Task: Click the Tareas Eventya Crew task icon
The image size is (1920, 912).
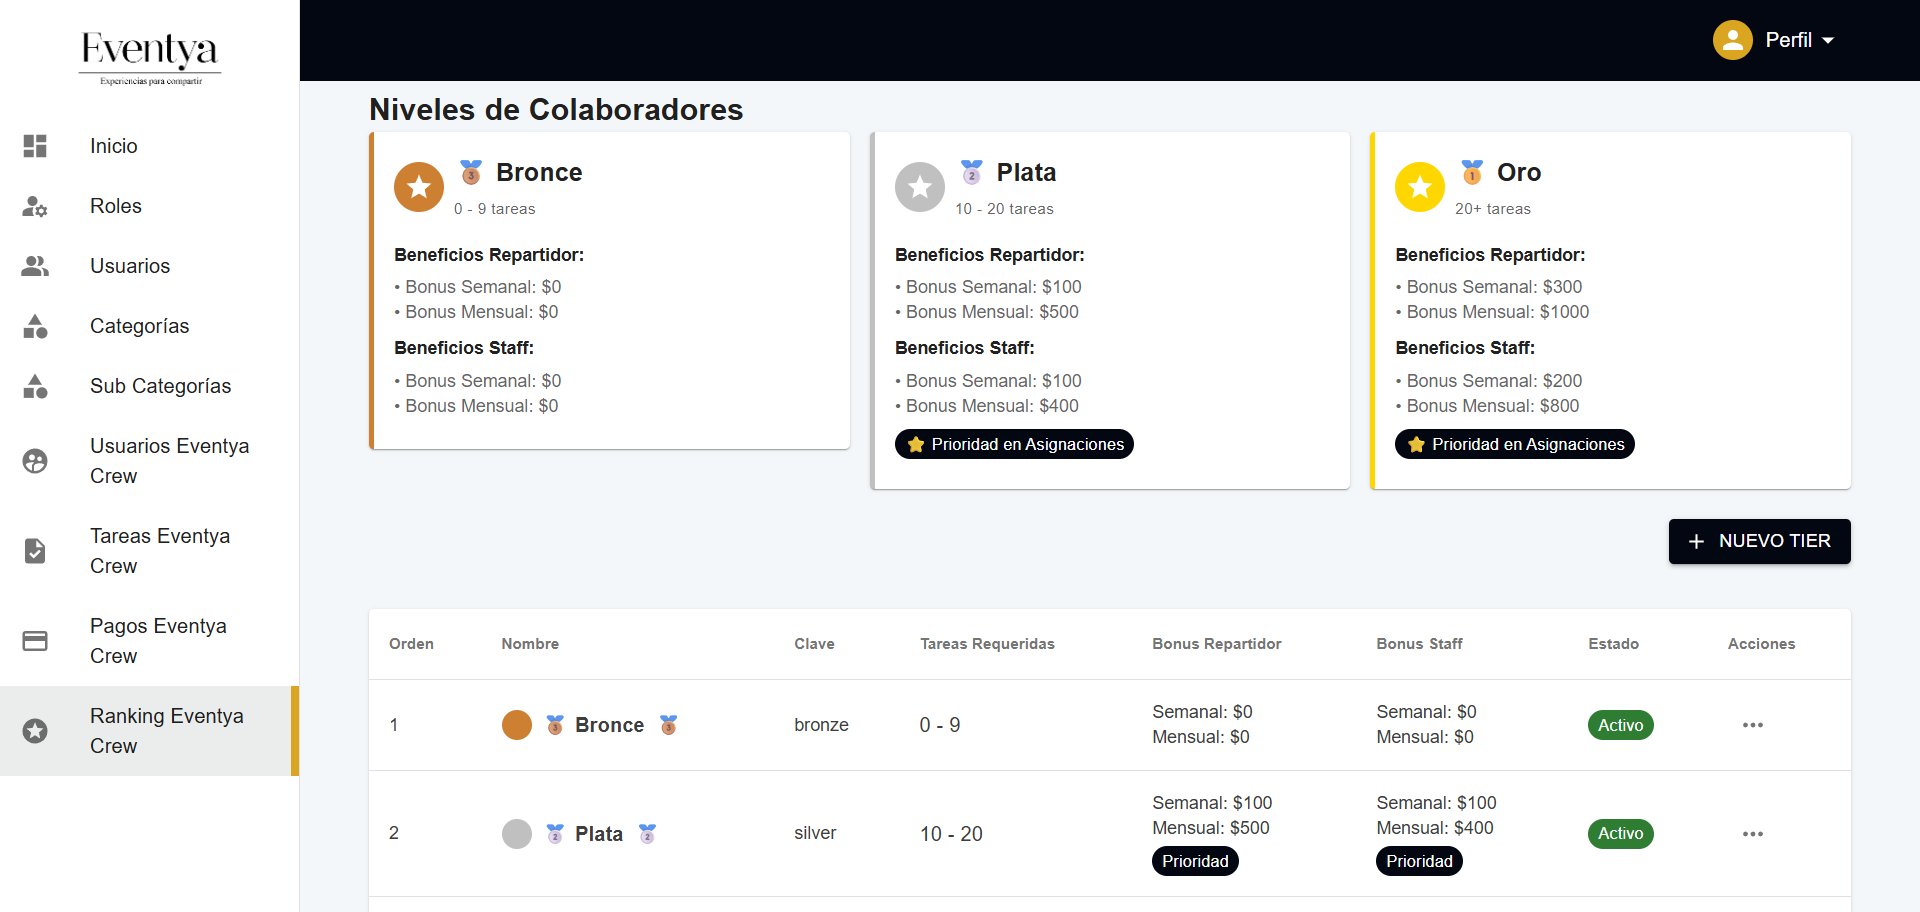Action: [x=35, y=551]
